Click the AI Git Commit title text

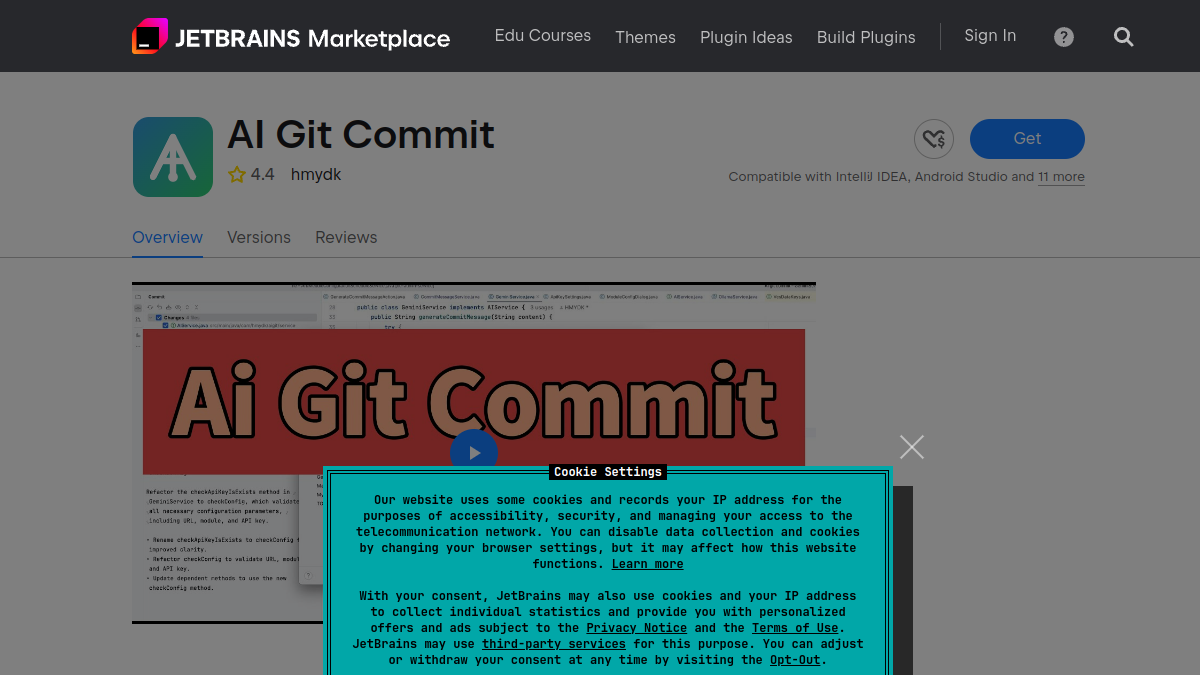pyautogui.click(x=361, y=134)
